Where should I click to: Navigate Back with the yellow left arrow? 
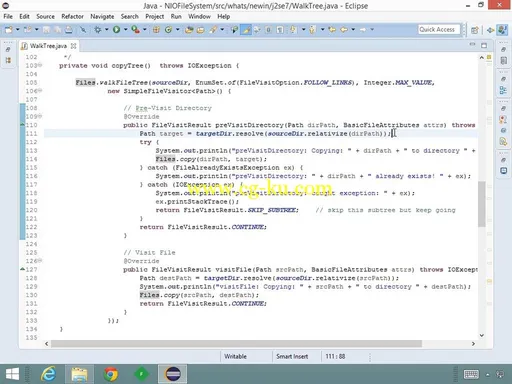pos(344,30)
